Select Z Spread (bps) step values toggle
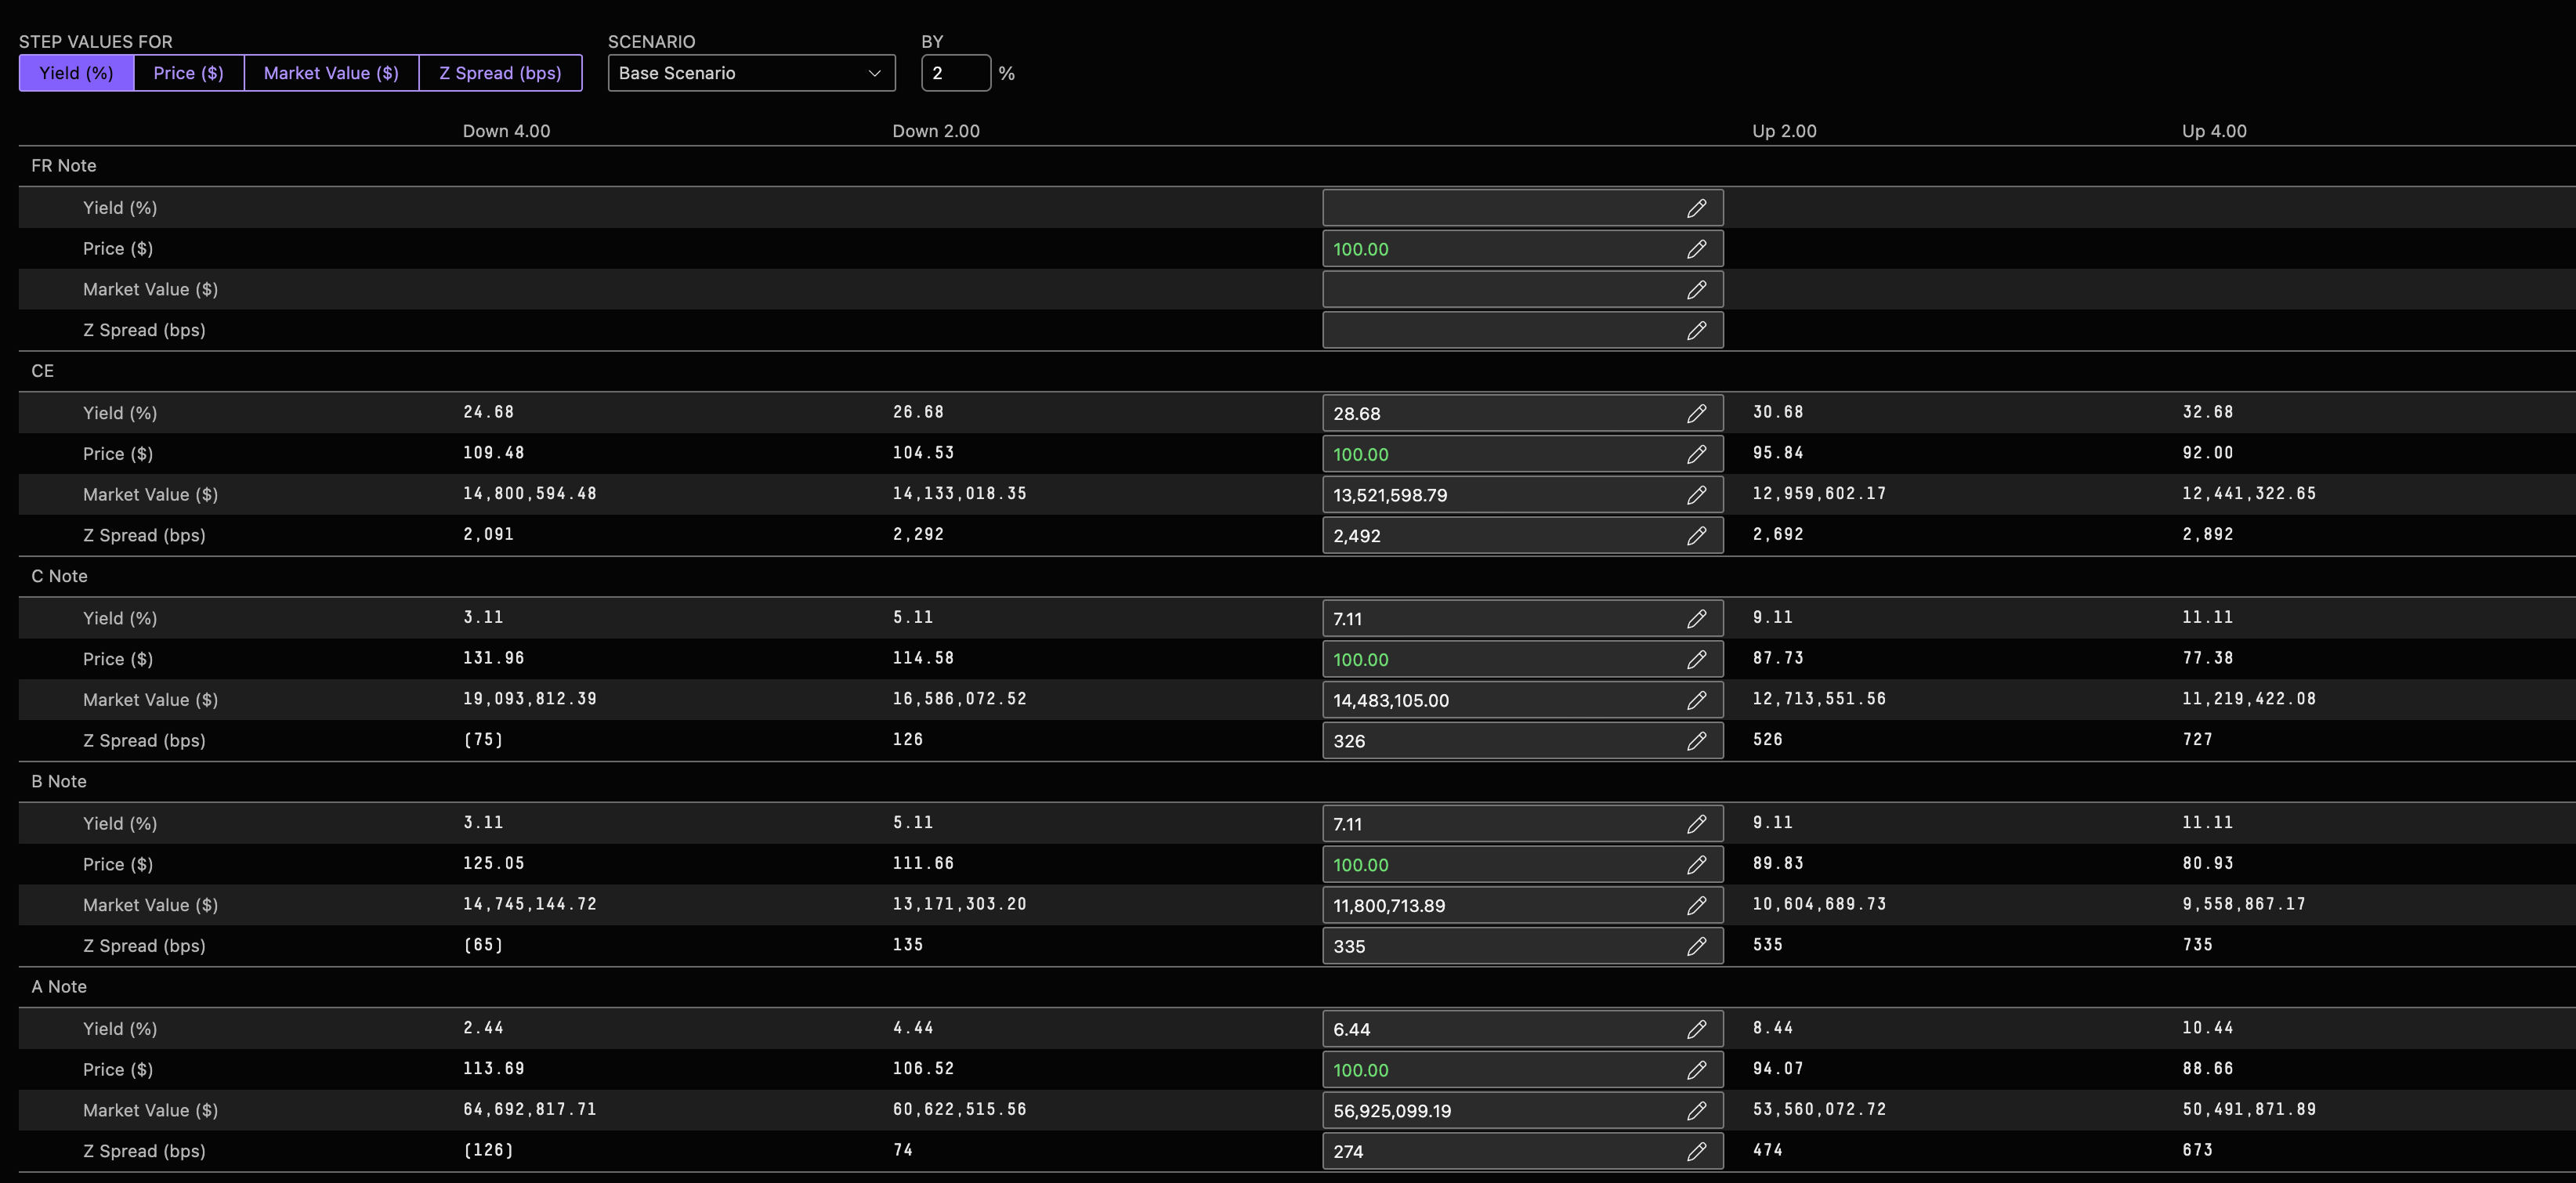 click(x=500, y=73)
